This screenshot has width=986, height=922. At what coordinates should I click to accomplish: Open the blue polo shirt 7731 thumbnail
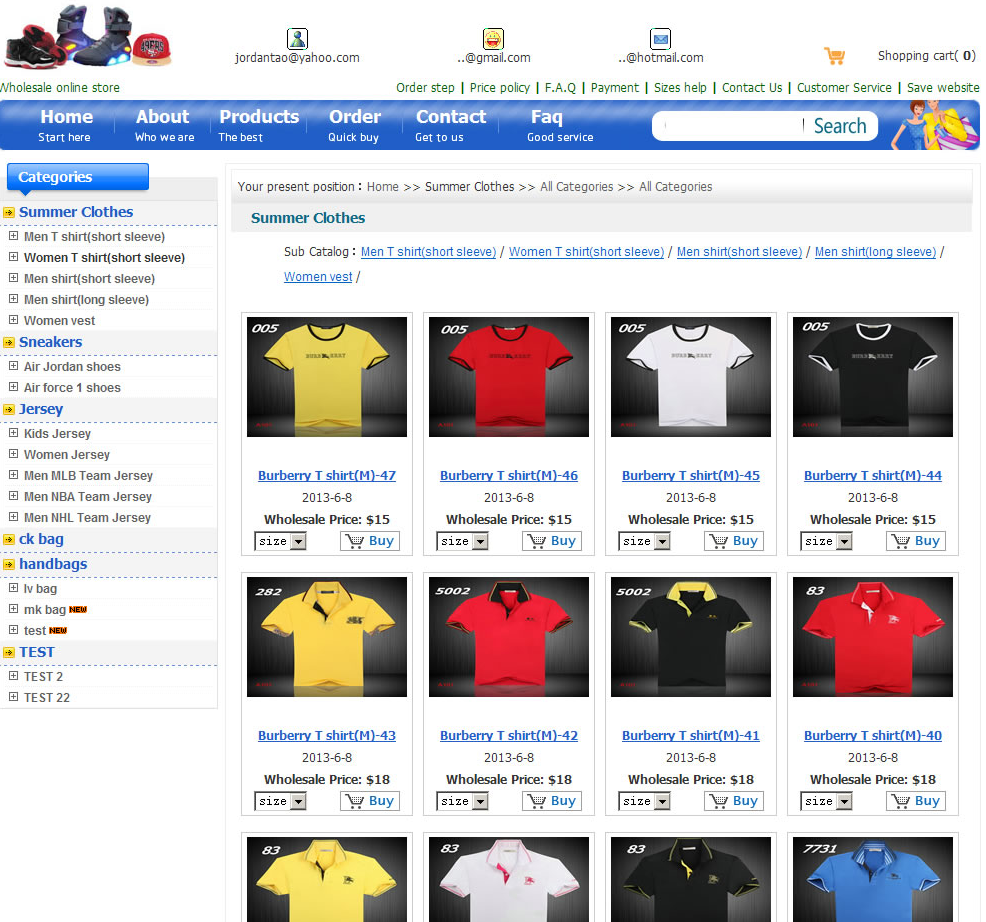[873, 879]
